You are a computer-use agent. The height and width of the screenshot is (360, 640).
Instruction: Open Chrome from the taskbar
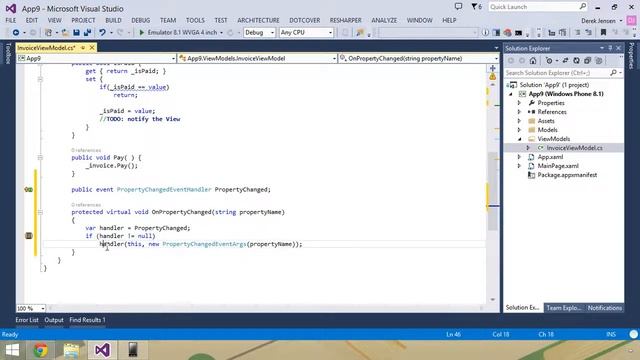click(x=40, y=350)
